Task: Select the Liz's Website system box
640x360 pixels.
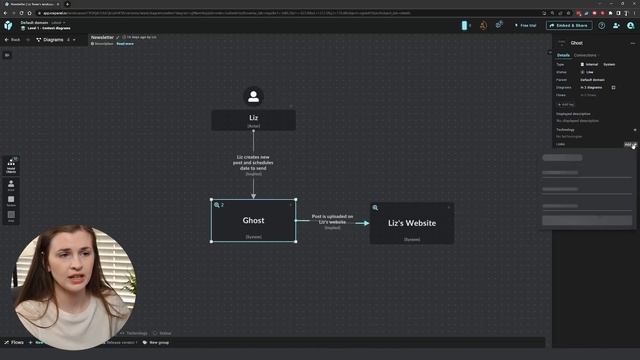Action: [x=412, y=223]
